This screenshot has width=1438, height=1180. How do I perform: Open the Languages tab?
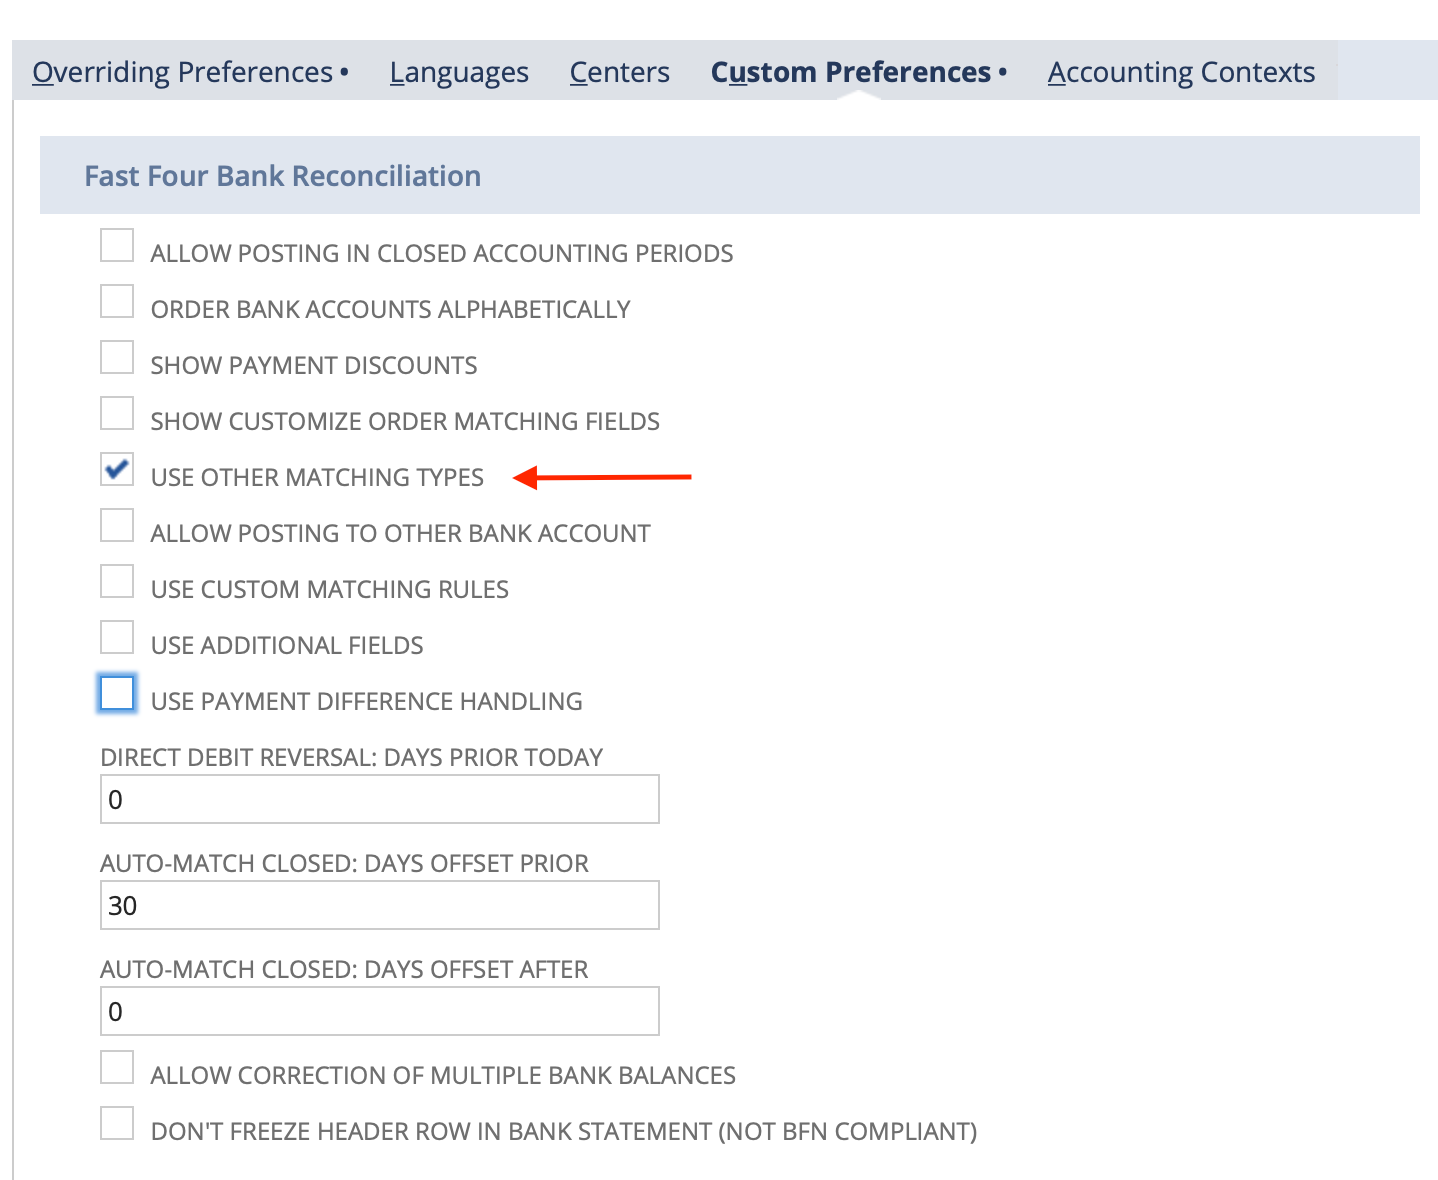pos(459,71)
